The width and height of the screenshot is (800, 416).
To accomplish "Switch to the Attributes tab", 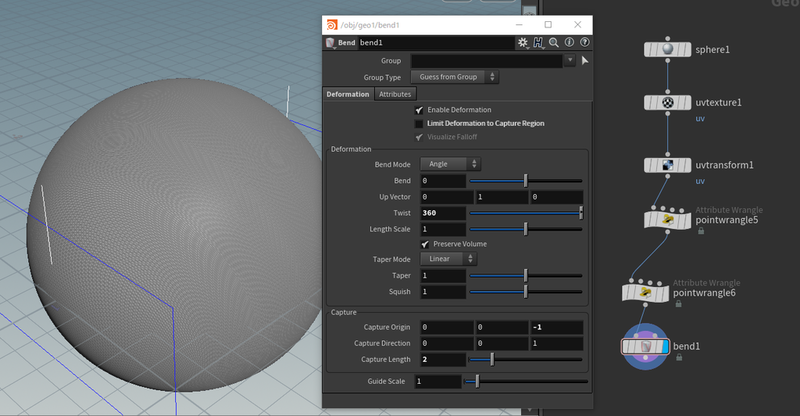I will point(395,94).
